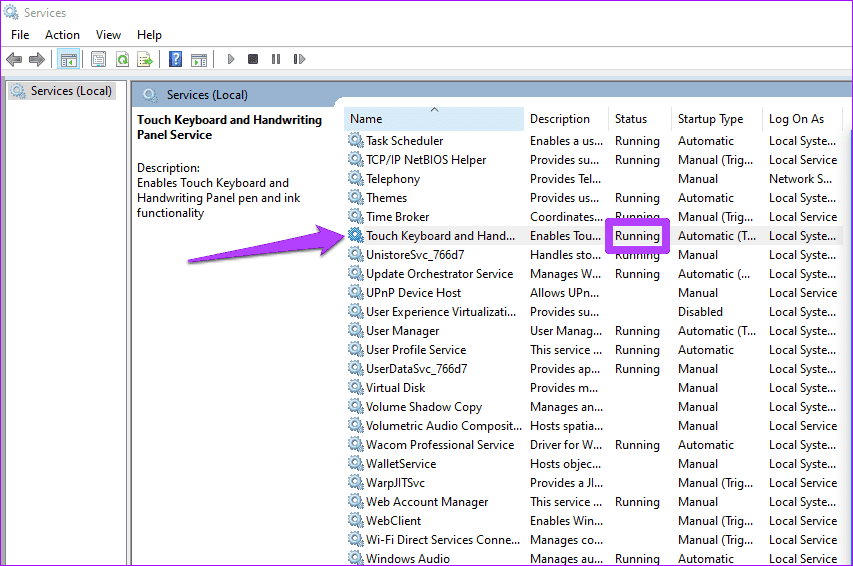The image size is (853, 566).
Task: Click the Restart Service toolbar icon
Action: tap(297, 60)
